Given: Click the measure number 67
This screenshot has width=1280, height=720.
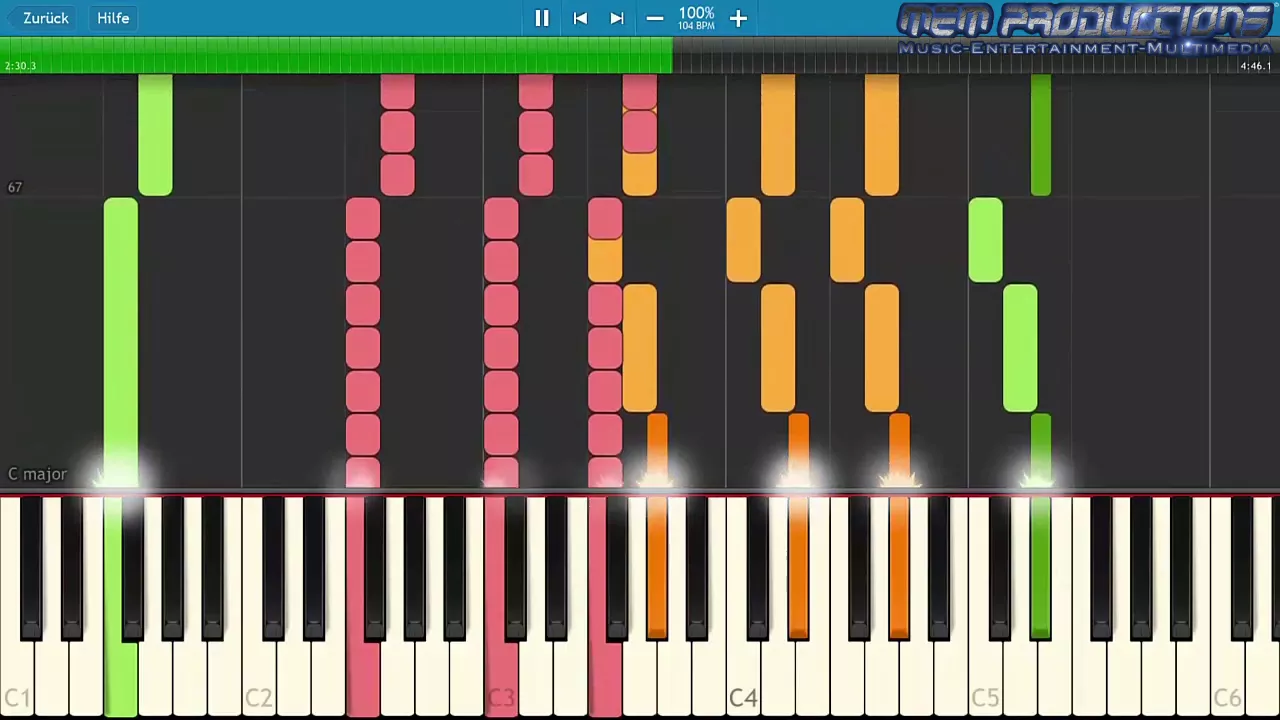Looking at the screenshot, I should [15, 187].
